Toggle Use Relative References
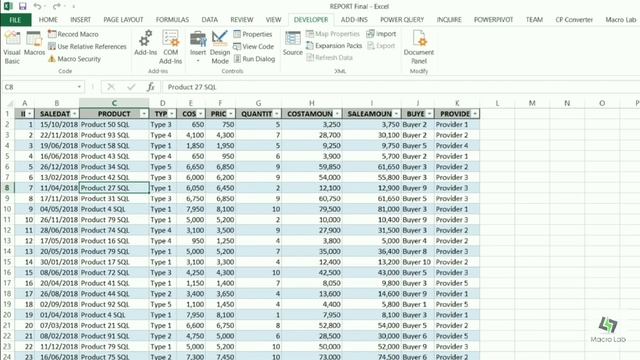 pos(87,47)
